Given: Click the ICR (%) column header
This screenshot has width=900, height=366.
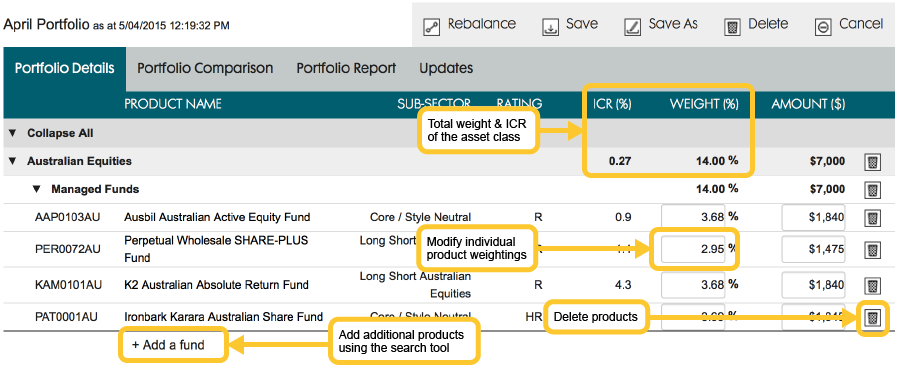Looking at the screenshot, I should pos(612,104).
